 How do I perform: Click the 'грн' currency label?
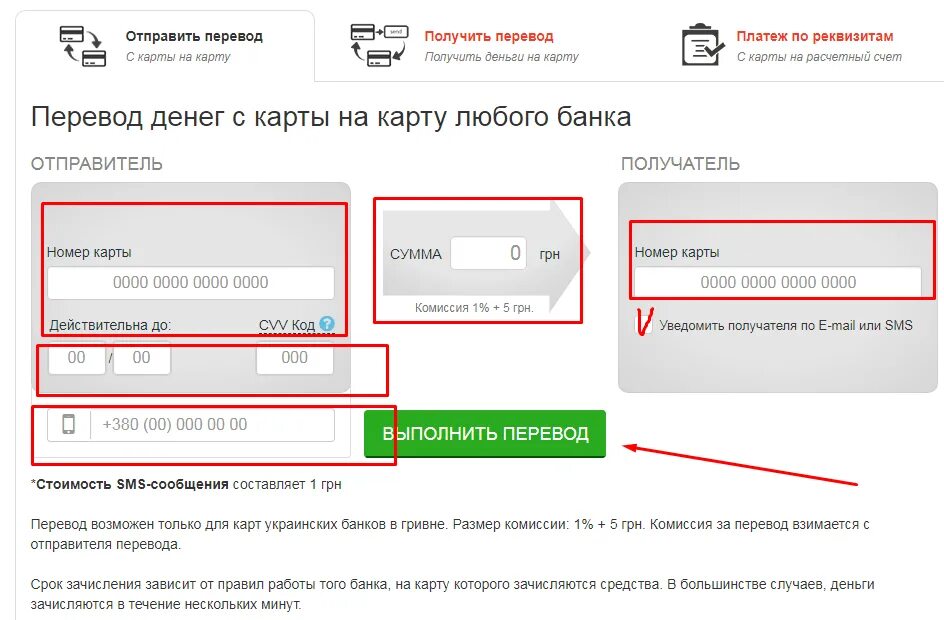550,254
